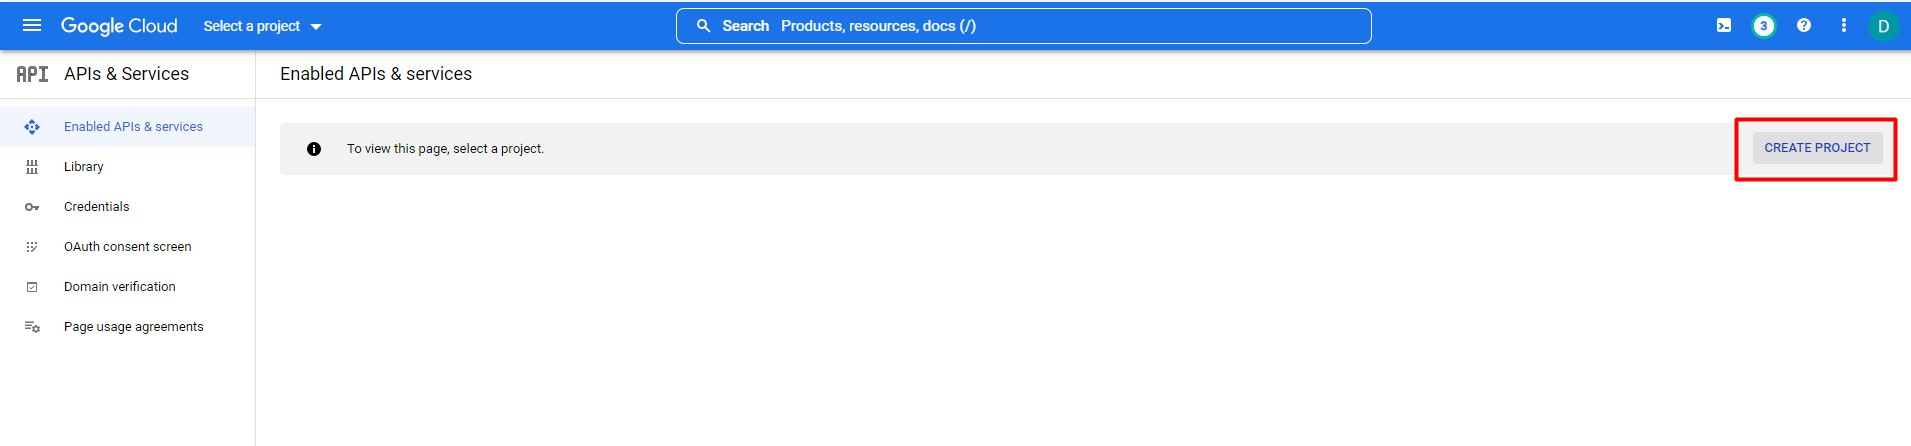Activate Cloud Shell terminal icon
The height and width of the screenshot is (446, 1911).
pyautogui.click(x=1724, y=26)
